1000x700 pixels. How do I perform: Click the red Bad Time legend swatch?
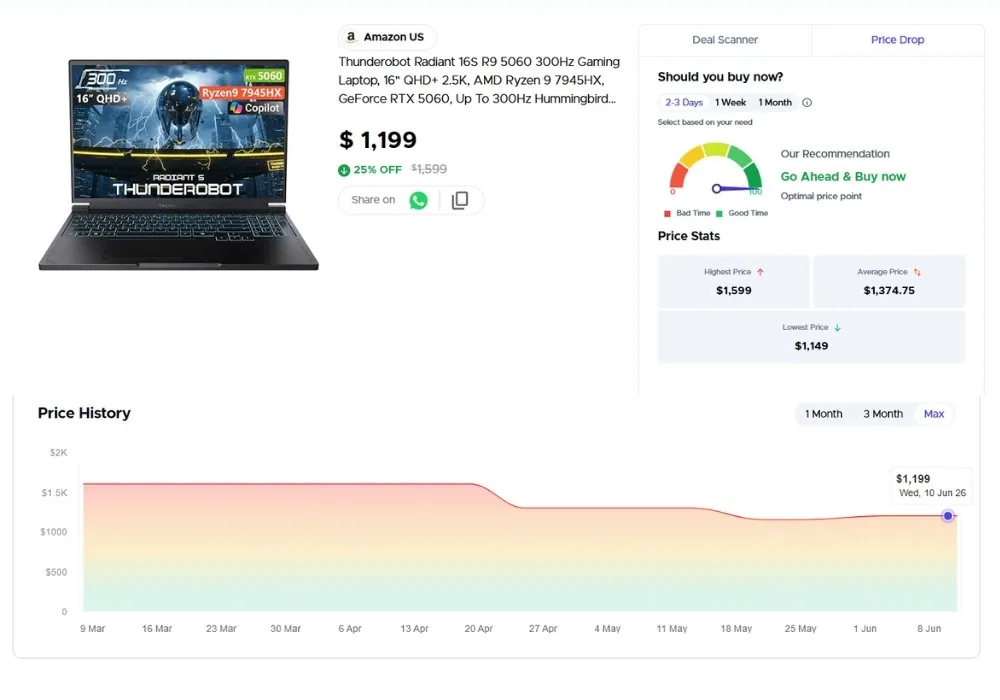(x=667, y=214)
